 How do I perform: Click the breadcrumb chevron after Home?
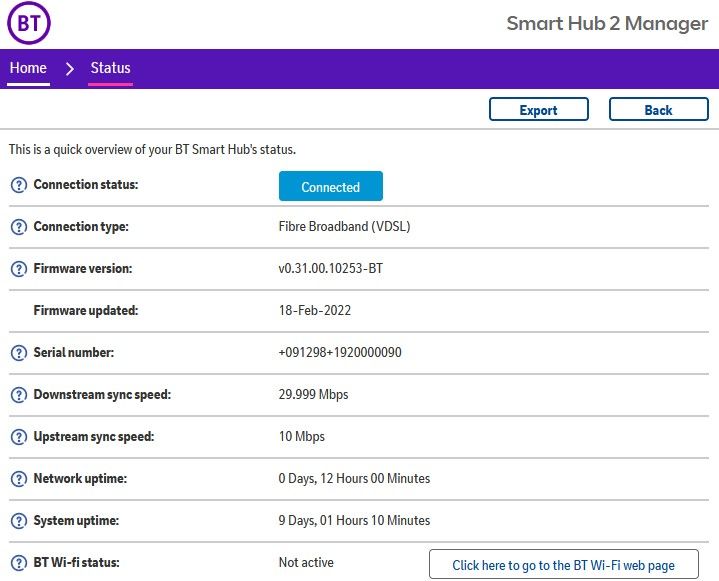pyautogui.click(x=69, y=68)
